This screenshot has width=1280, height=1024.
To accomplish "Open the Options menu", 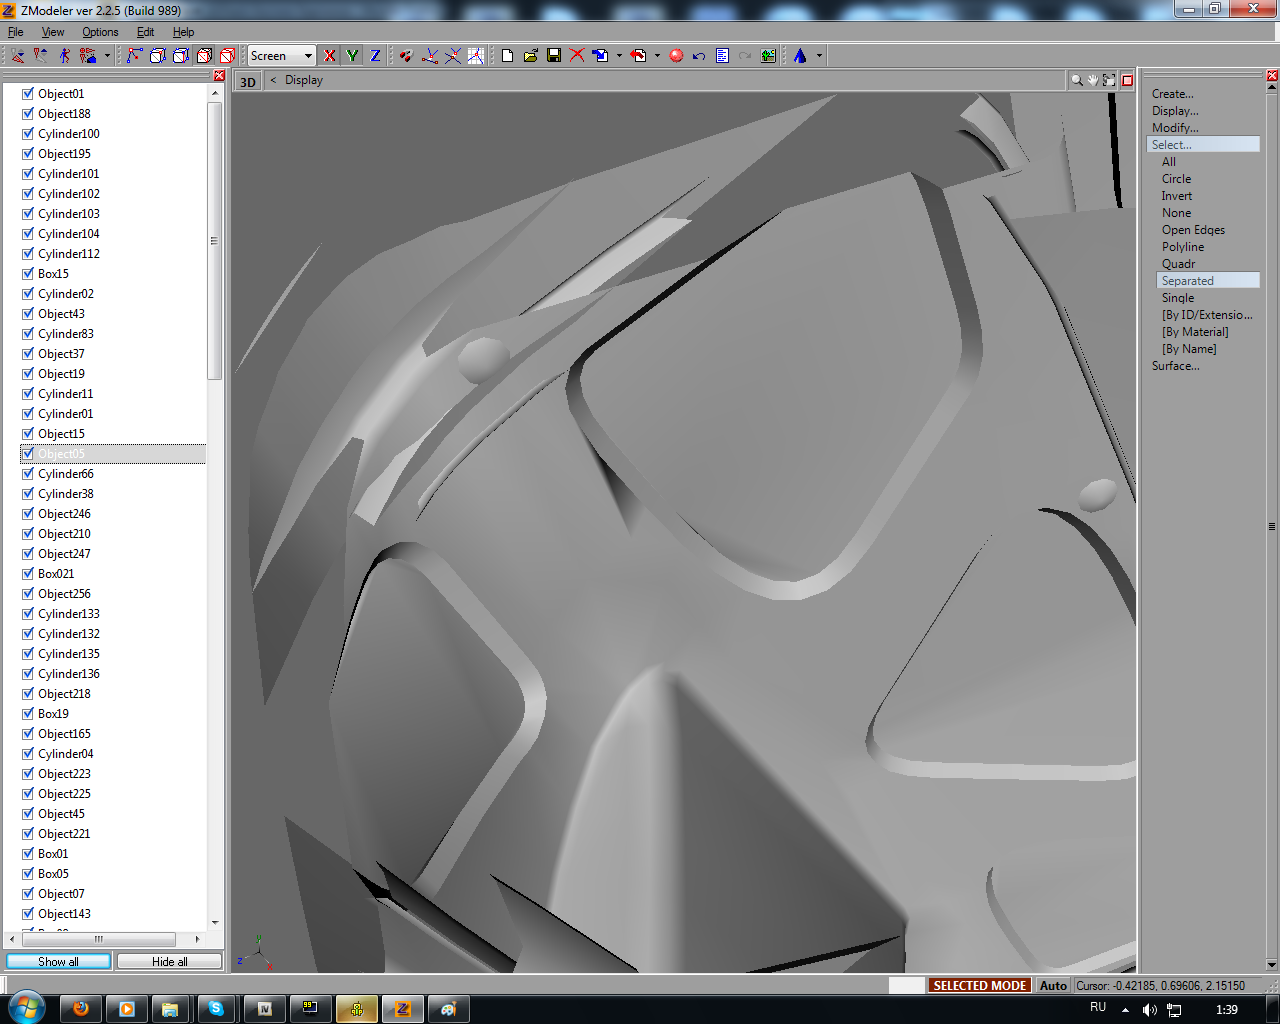I will (100, 32).
